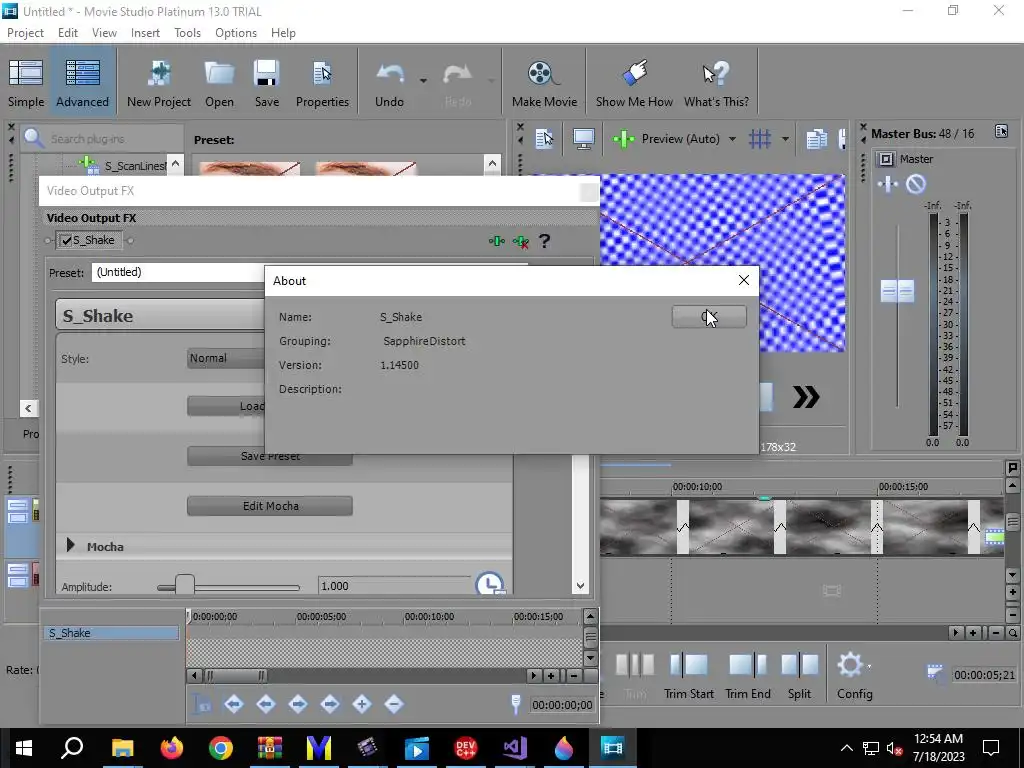Click the Plug-In Chain icon in Video Output FX
Image resolution: width=1024 pixels, height=768 pixels.
pos(496,242)
